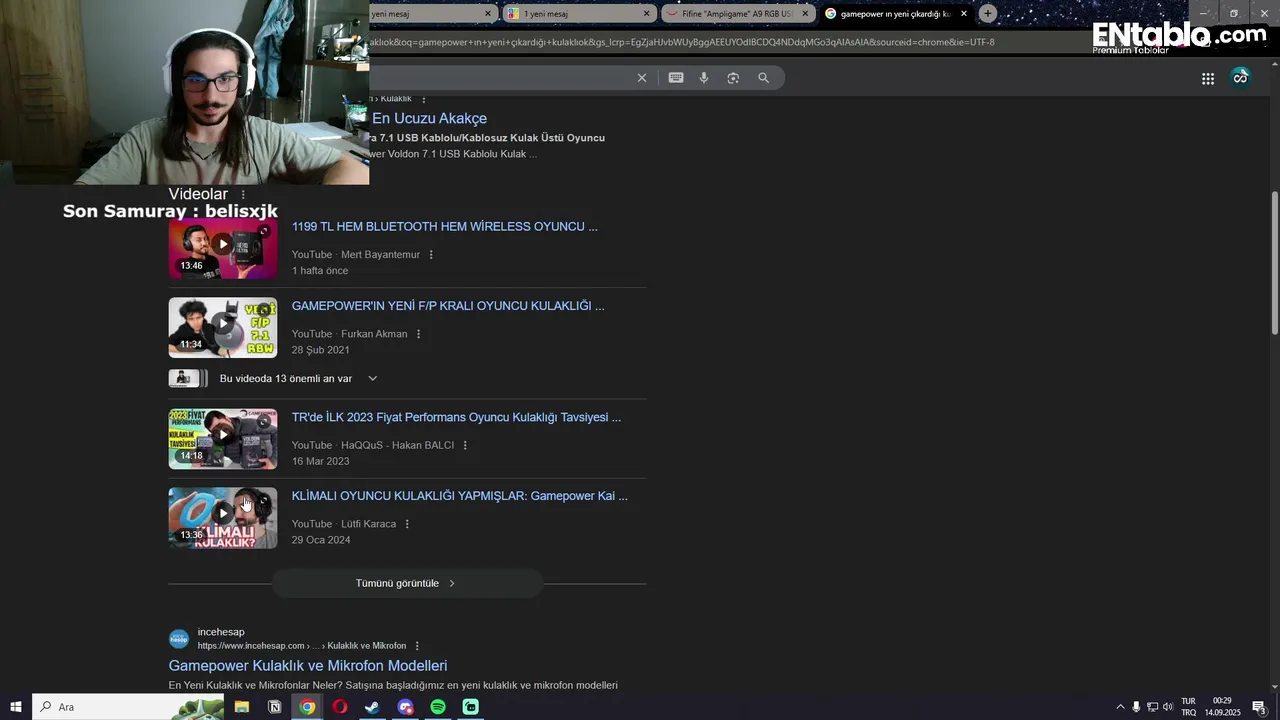Open options menu for incehesap result
The image size is (1280, 720).
pyautogui.click(x=417, y=646)
